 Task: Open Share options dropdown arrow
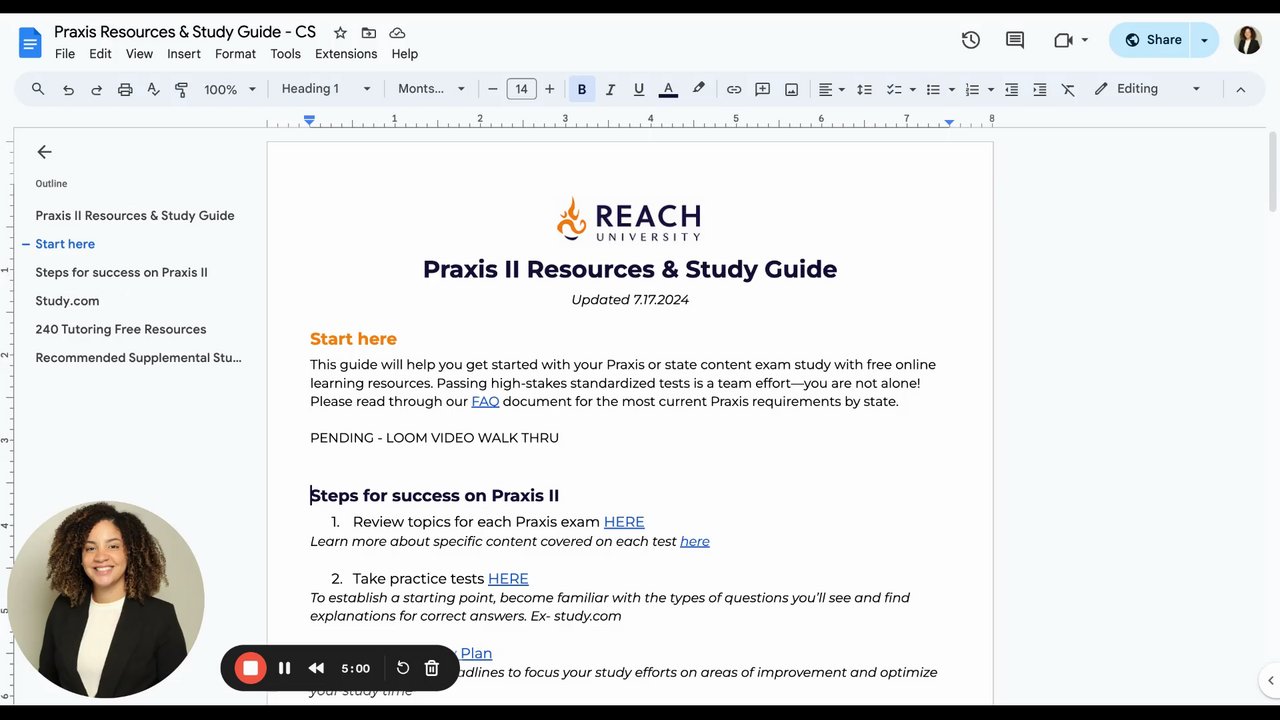click(x=1204, y=40)
